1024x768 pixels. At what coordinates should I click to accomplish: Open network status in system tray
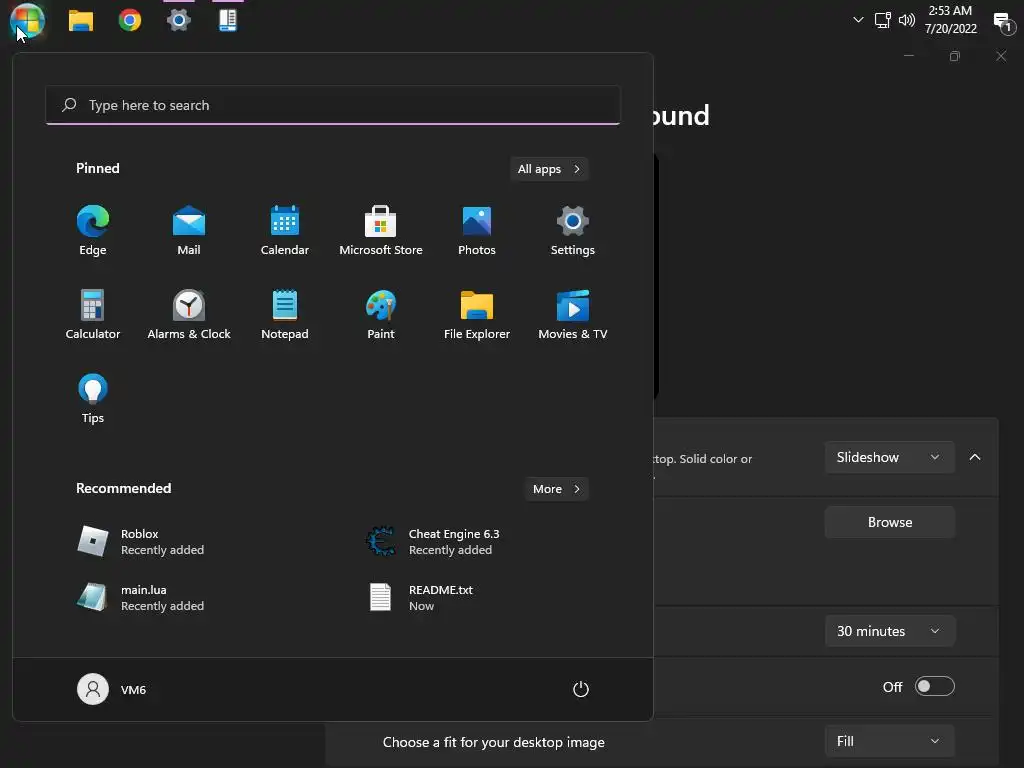(x=882, y=20)
